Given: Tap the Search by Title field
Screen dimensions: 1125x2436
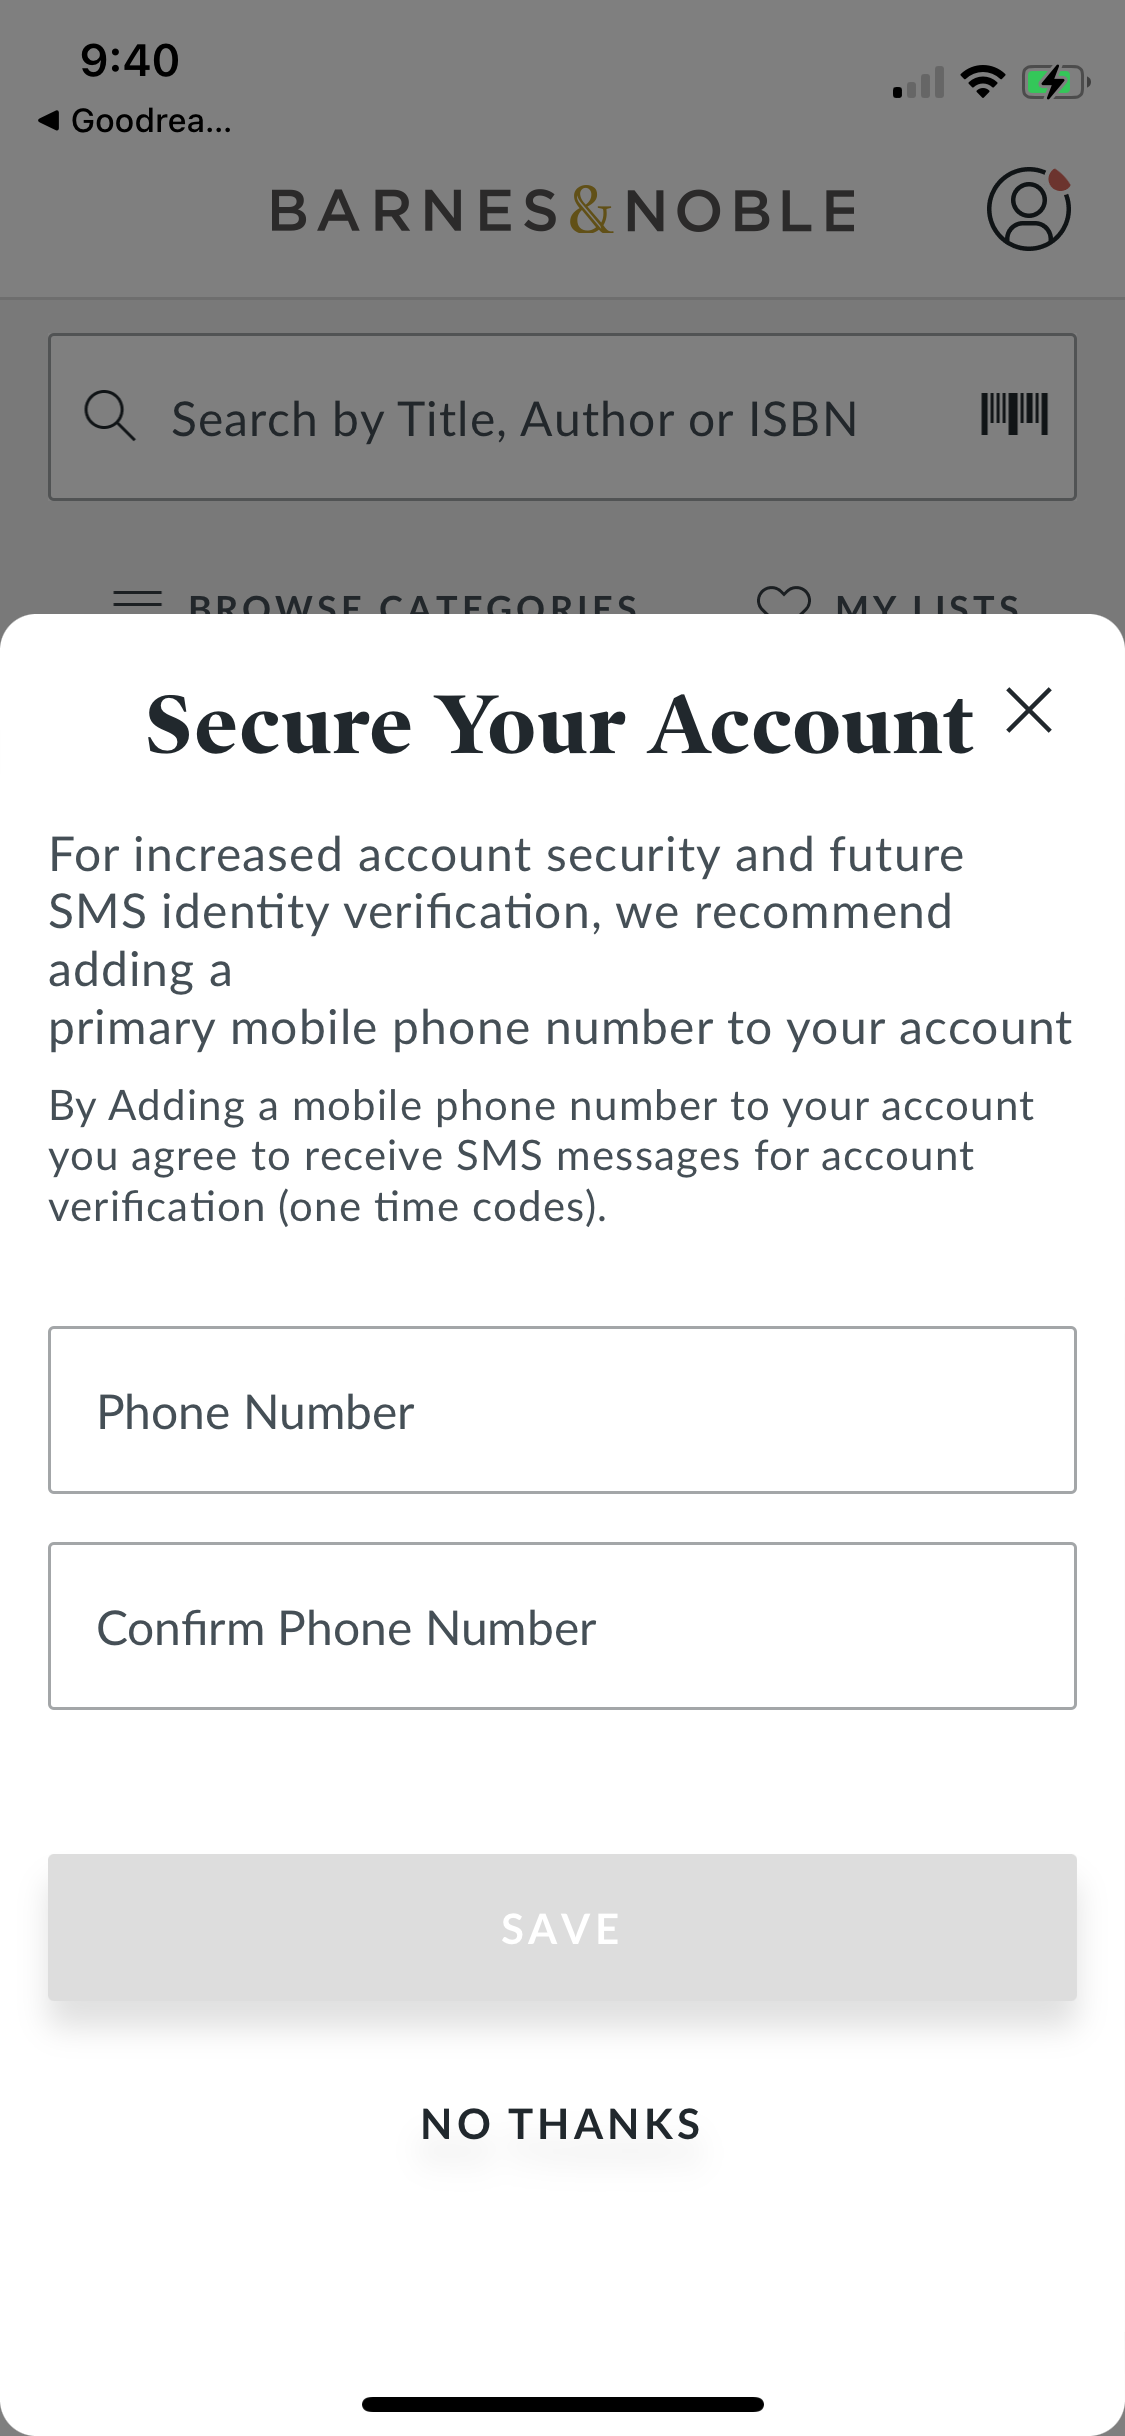Looking at the screenshot, I should tap(514, 418).
